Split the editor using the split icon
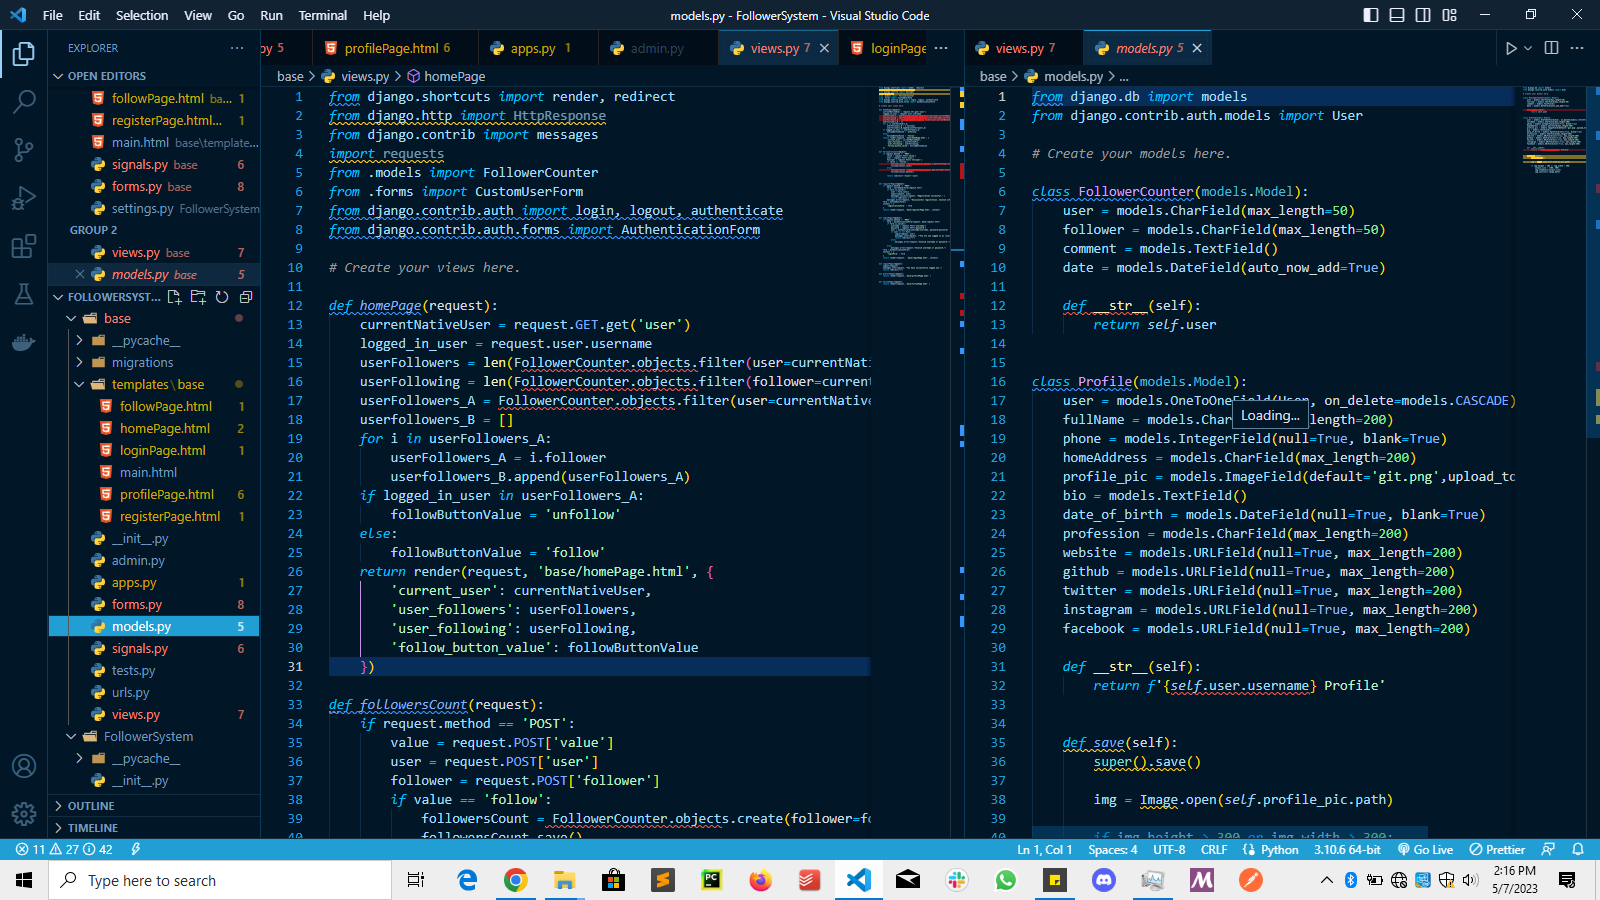Image resolution: width=1600 pixels, height=900 pixels. coord(1551,47)
